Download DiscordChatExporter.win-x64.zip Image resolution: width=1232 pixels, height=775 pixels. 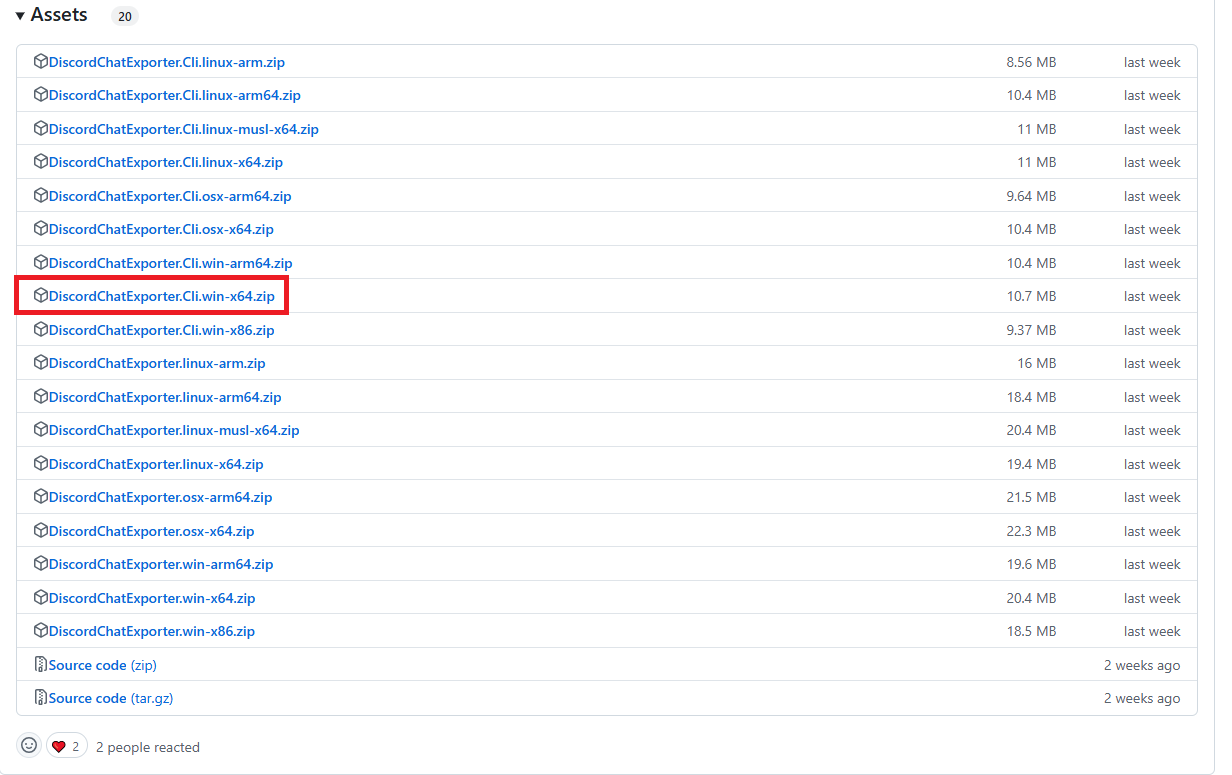click(152, 598)
